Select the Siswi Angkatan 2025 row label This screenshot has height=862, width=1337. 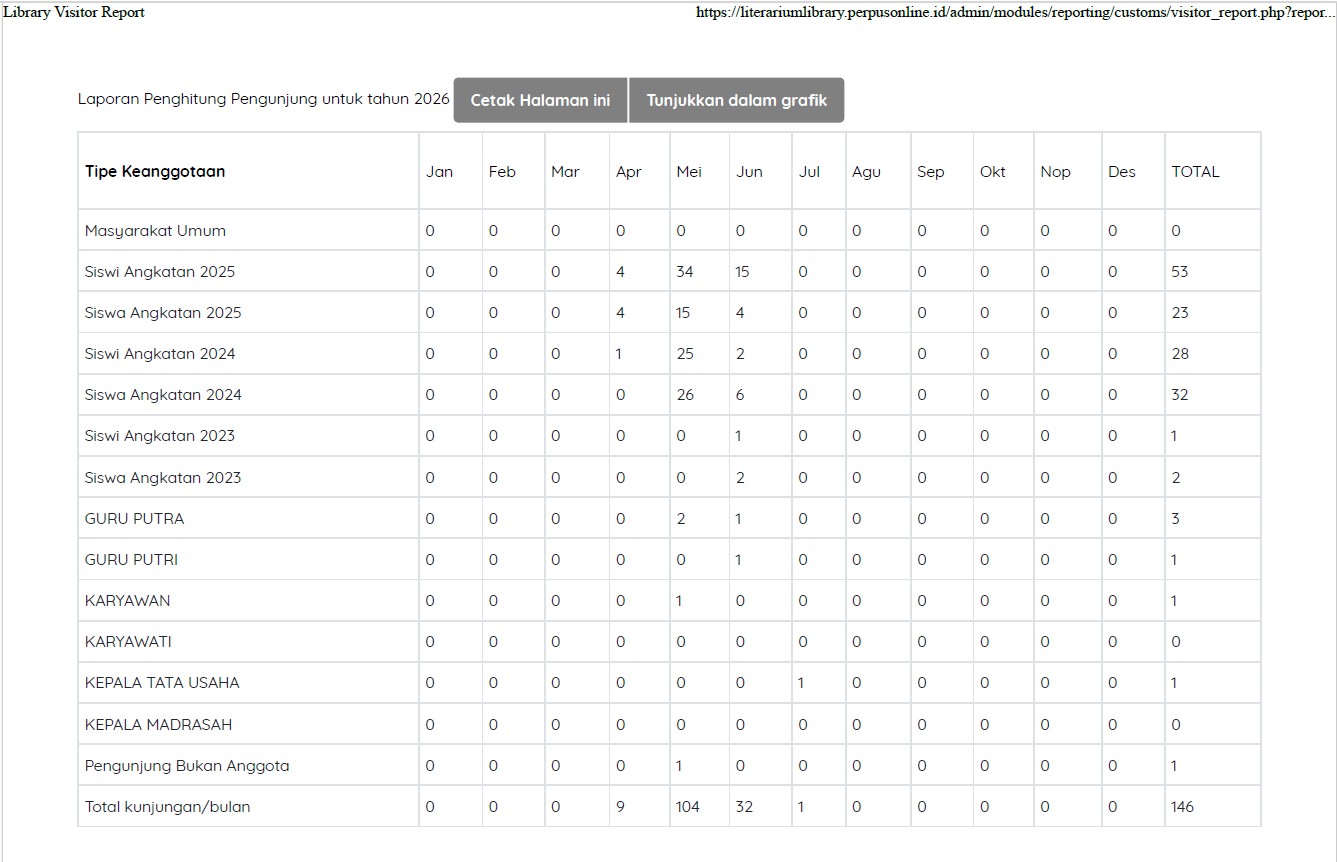(x=160, y=272)
